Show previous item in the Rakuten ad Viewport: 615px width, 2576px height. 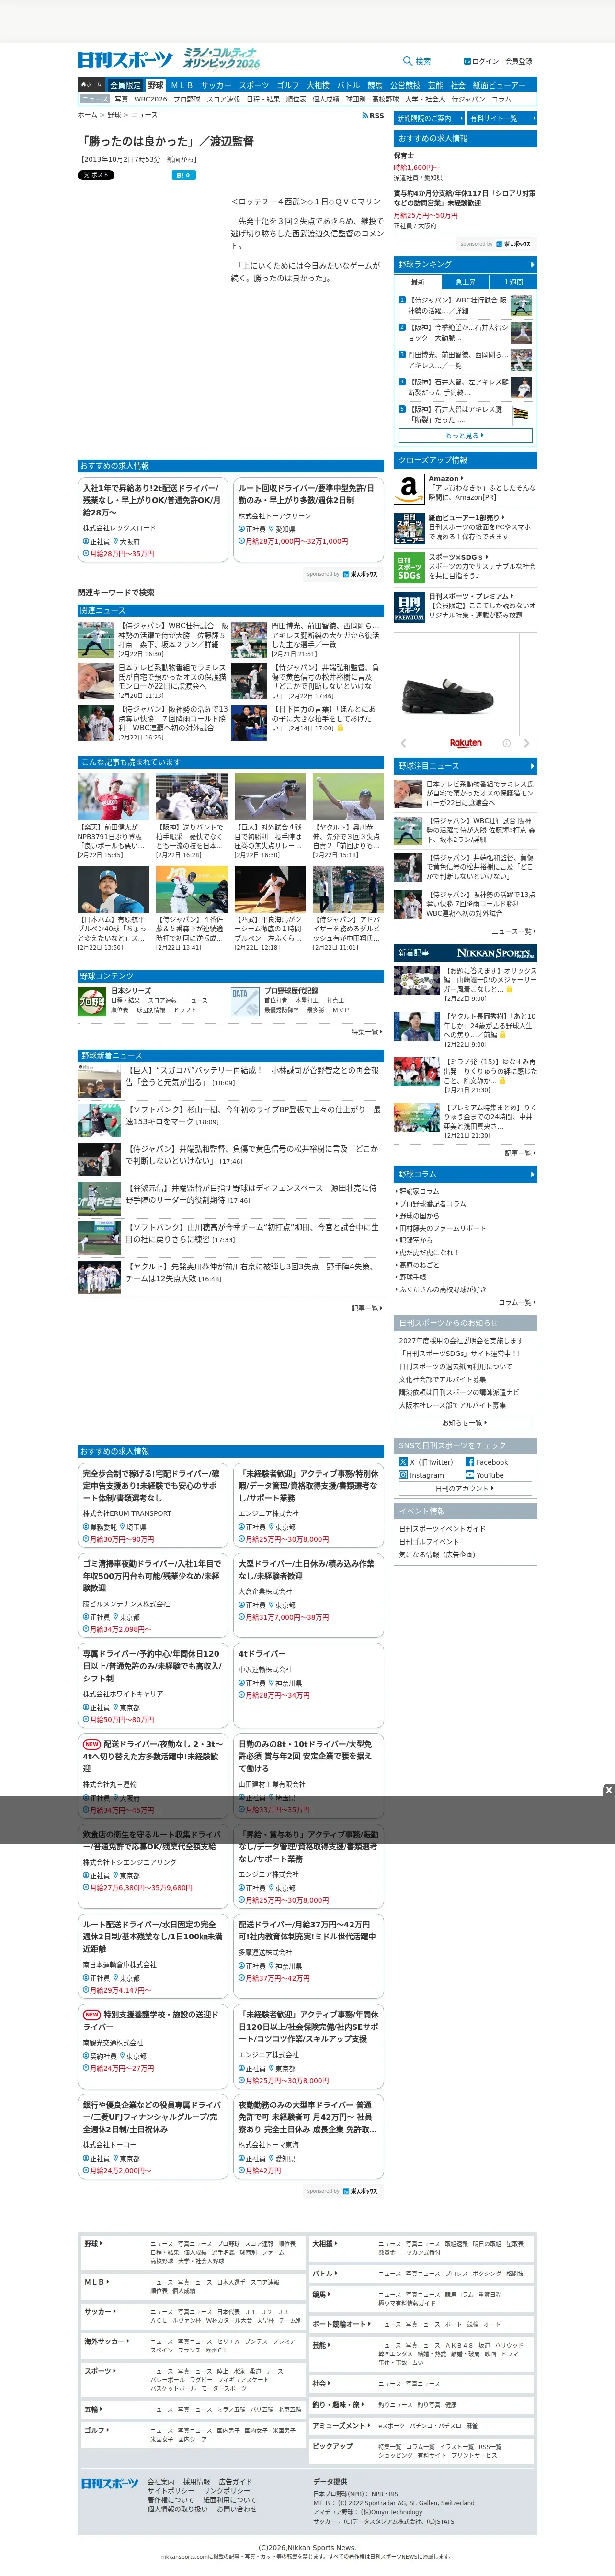(403, 743)
